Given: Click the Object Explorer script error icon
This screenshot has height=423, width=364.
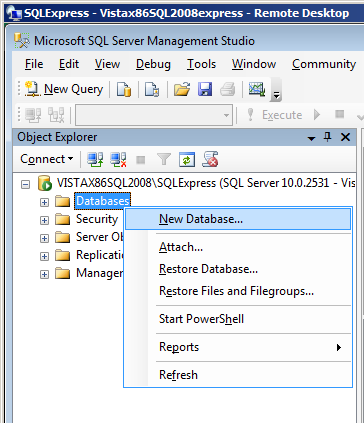Looking at the screenshot, I should click(210, 159).
